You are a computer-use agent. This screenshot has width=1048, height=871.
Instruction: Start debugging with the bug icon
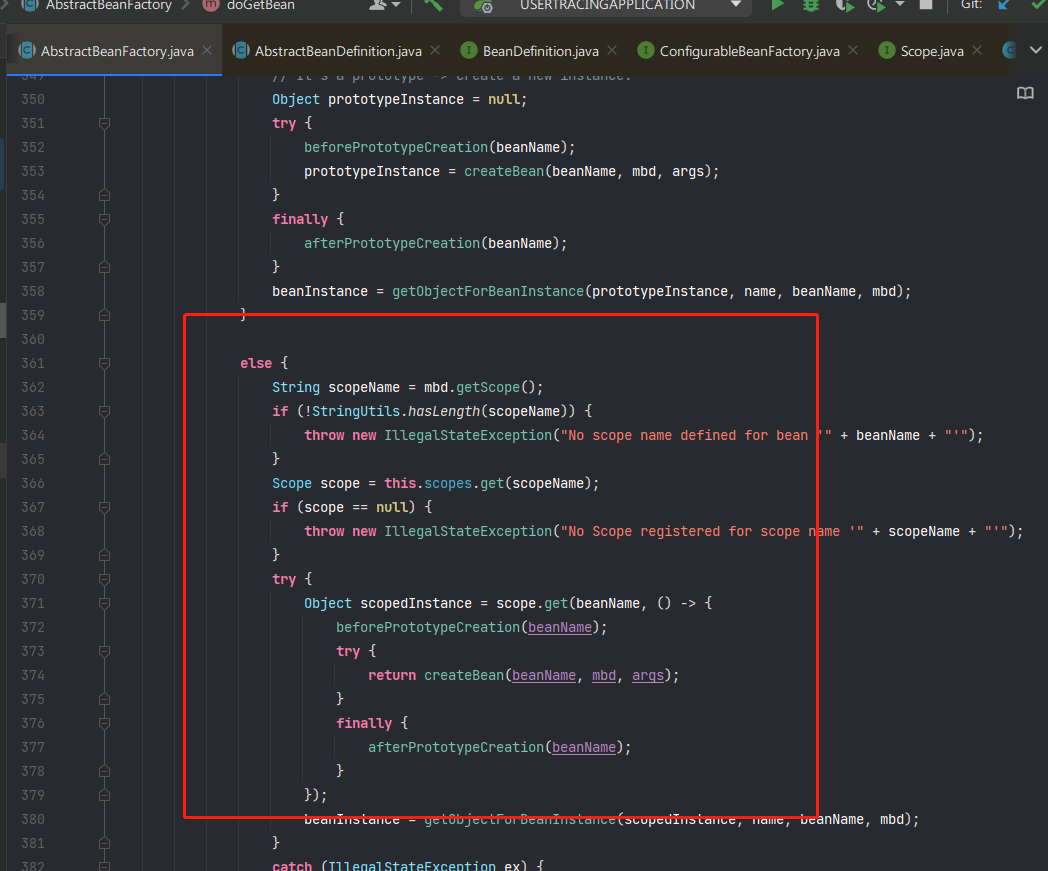(811, 5)
